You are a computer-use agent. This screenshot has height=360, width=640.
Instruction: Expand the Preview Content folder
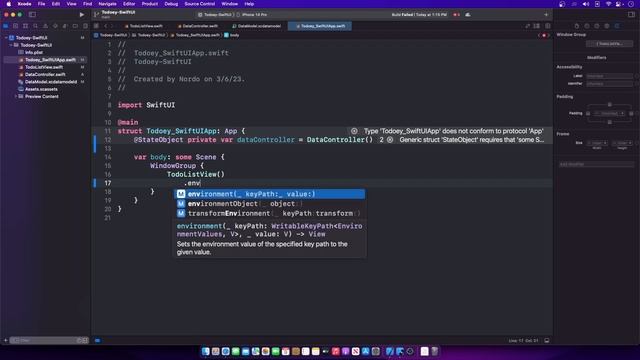click(16, 96)
